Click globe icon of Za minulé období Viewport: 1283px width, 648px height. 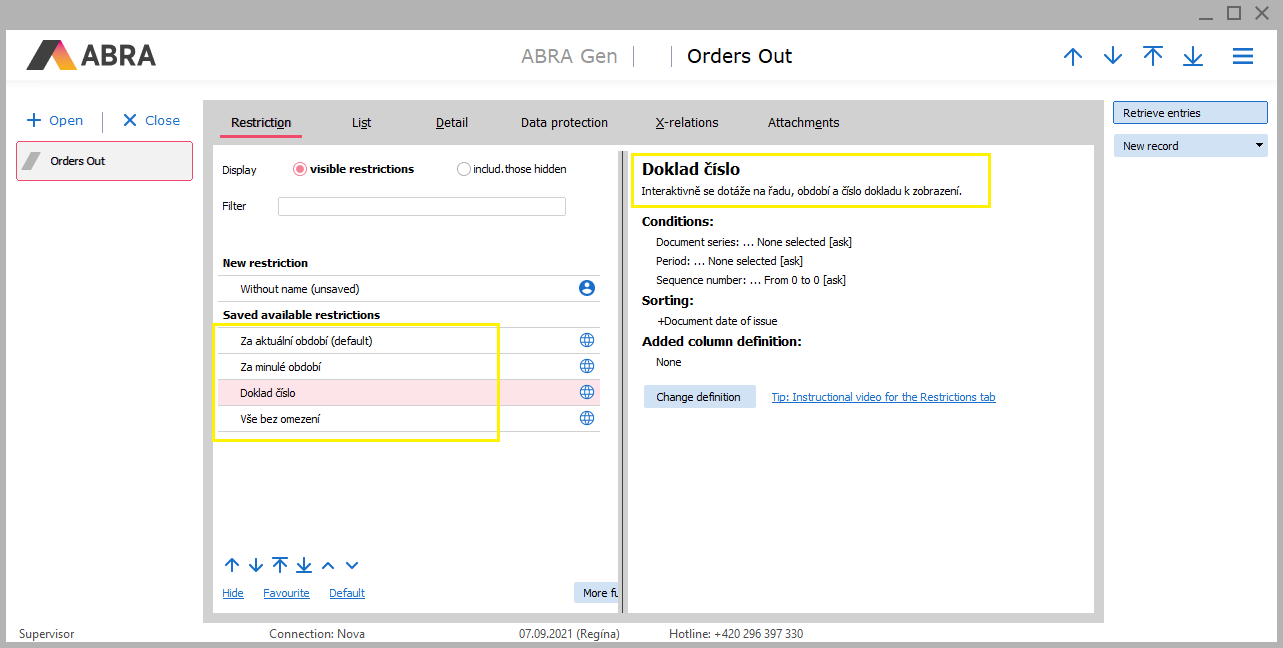[587, 366]
